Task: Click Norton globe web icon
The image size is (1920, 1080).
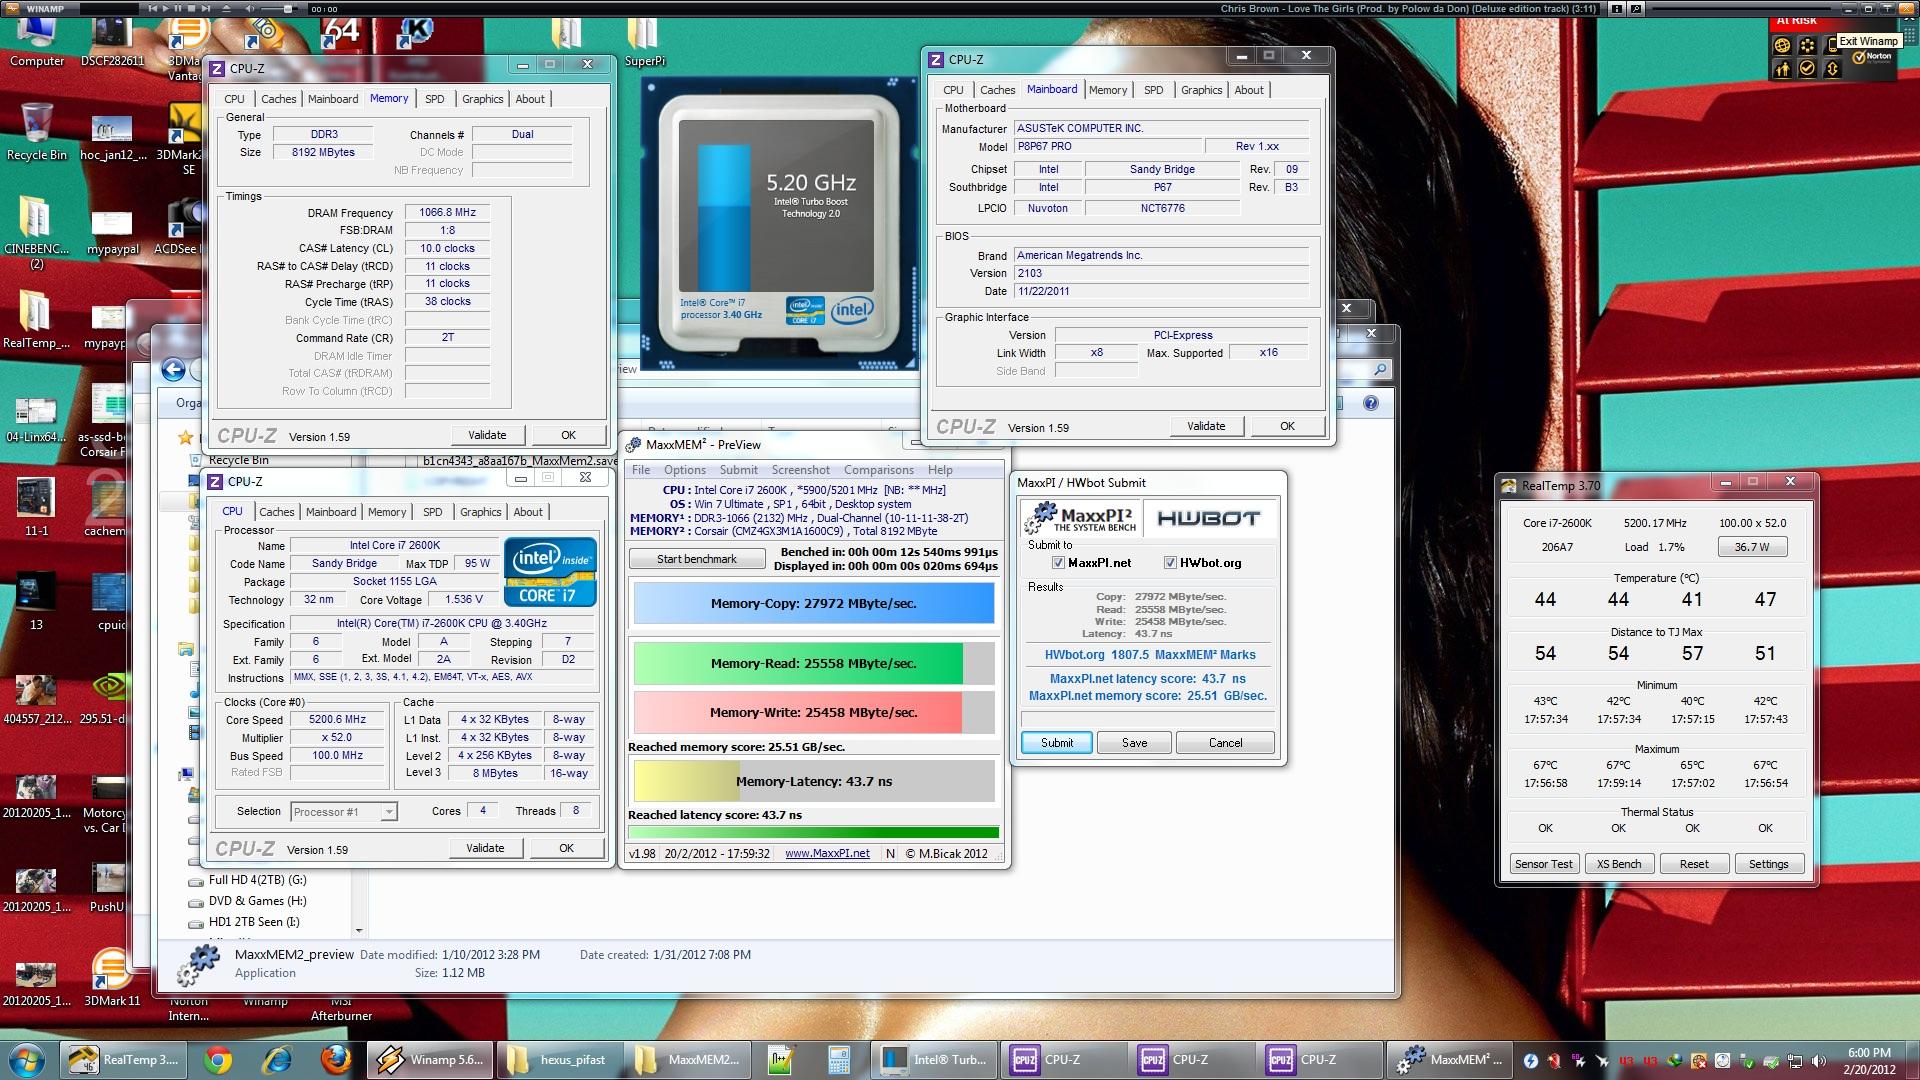Action: [x=1782, y=45]
